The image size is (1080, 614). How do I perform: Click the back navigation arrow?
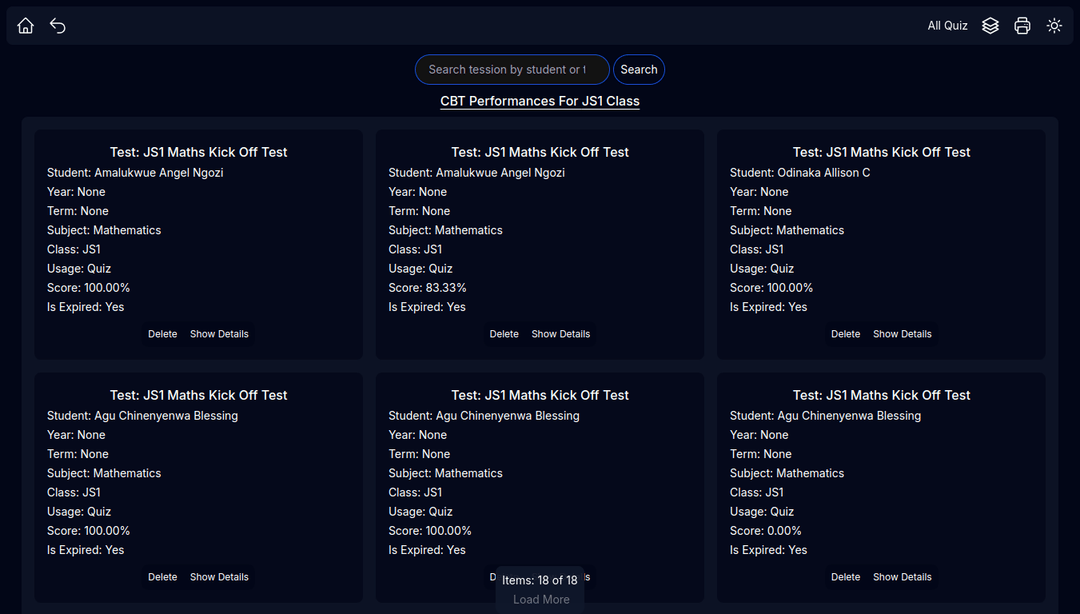[57, 25]
